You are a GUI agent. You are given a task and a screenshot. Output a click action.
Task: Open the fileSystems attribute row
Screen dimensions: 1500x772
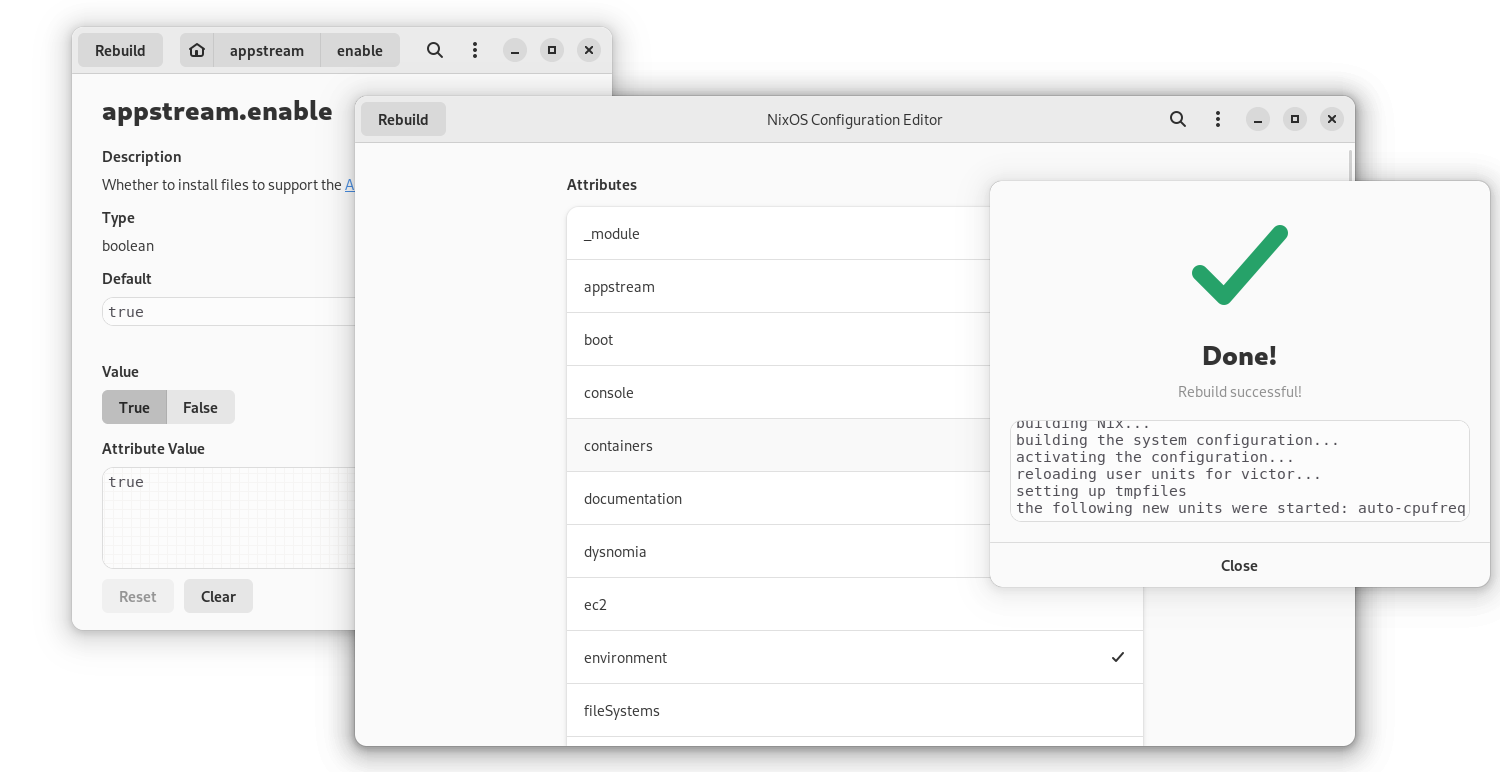pyautogui.click(x=855, y=710)
